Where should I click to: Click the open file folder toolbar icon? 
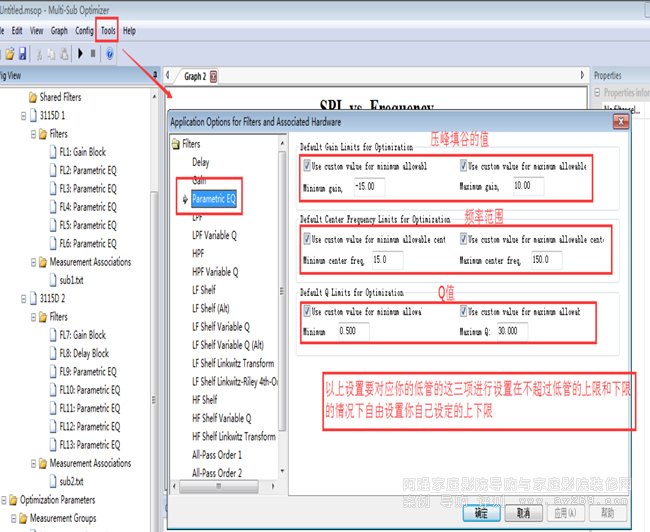(x=9, y=52)
